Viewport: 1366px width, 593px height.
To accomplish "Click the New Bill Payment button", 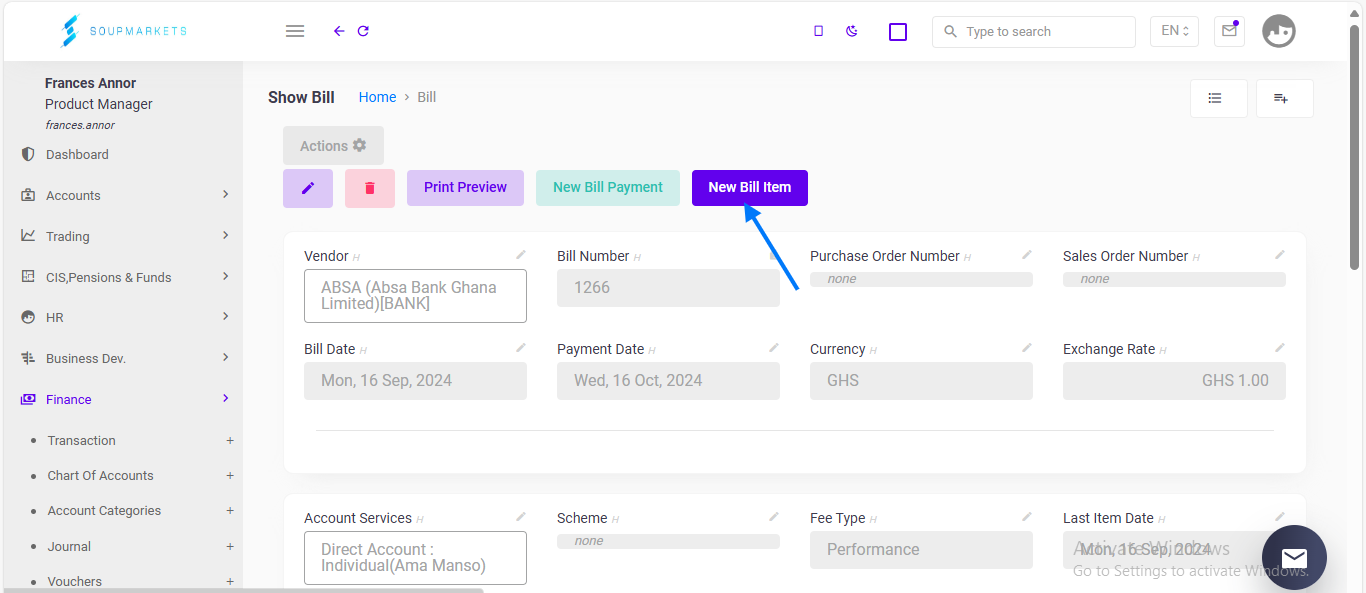I will pos(608,188).
